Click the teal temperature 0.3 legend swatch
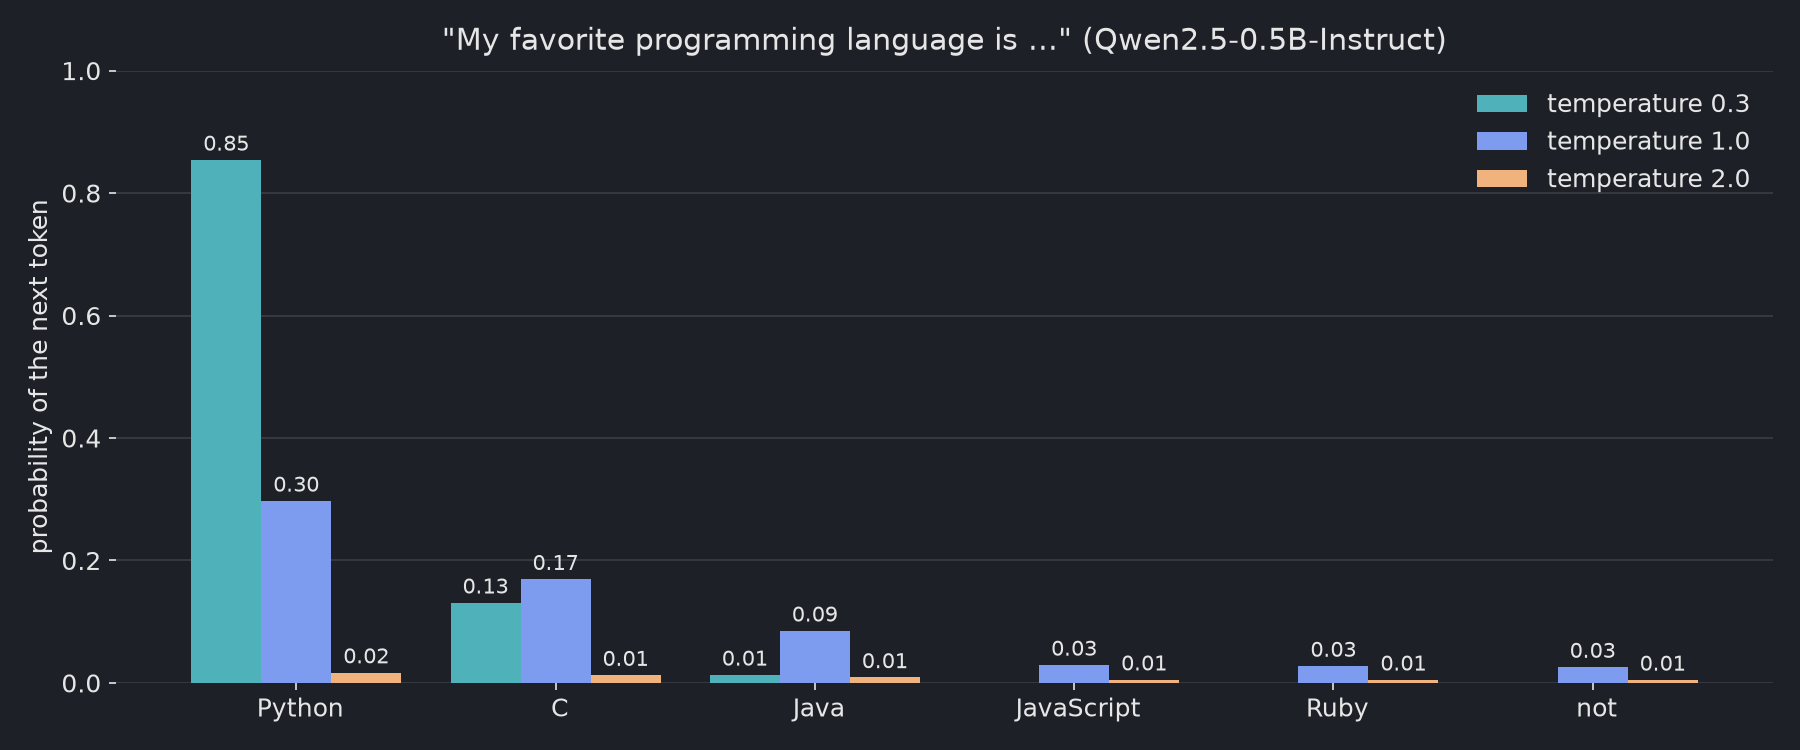This screenshot has width=1800, height=750. [1502, 104]
